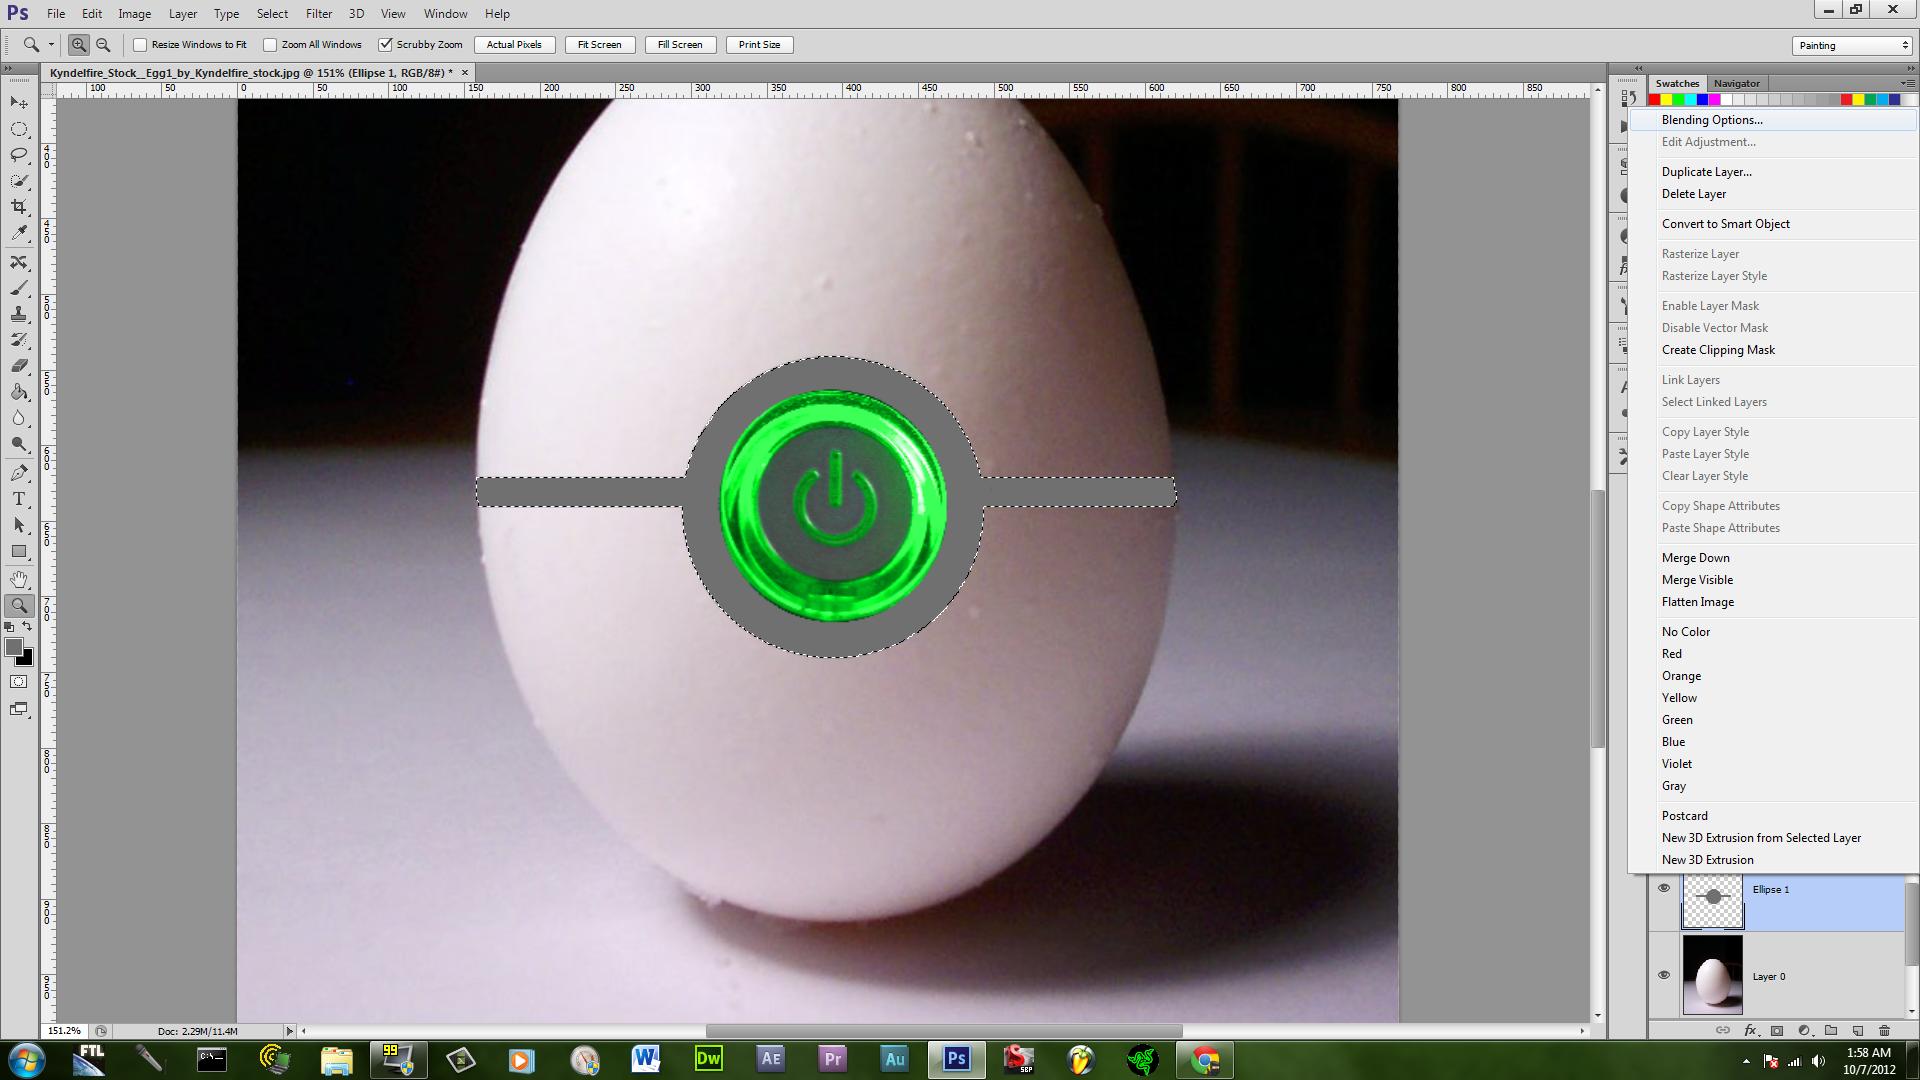
Task: Swap foreground and background colors
Action: click(x=27, y=627)
